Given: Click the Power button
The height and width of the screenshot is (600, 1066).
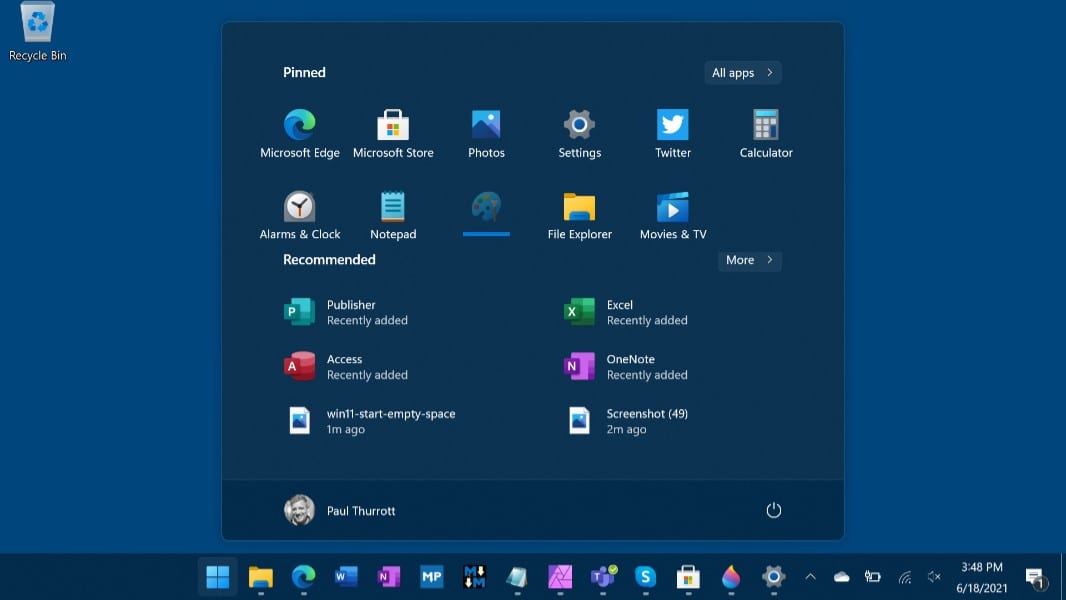Looking at the screenshot, I should point(774,510).
